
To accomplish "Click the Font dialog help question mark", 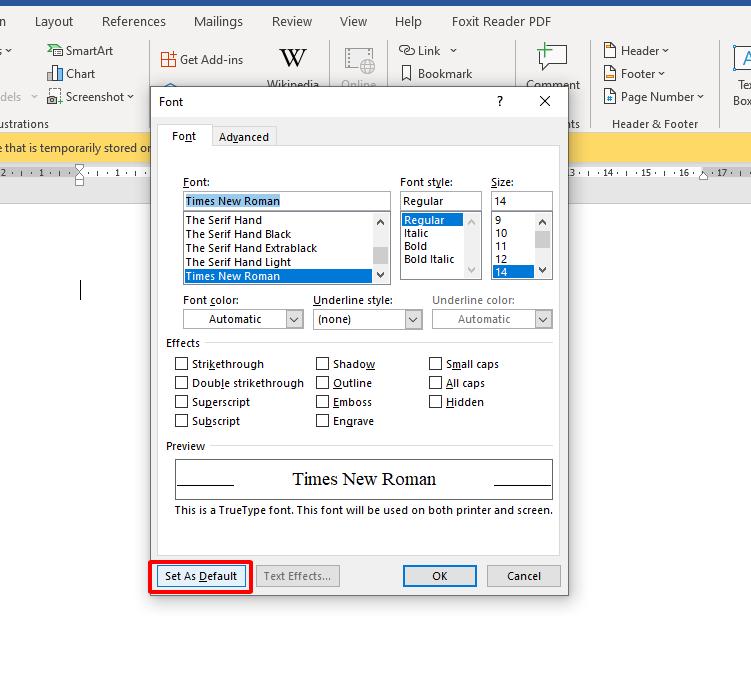I will 500,102.
